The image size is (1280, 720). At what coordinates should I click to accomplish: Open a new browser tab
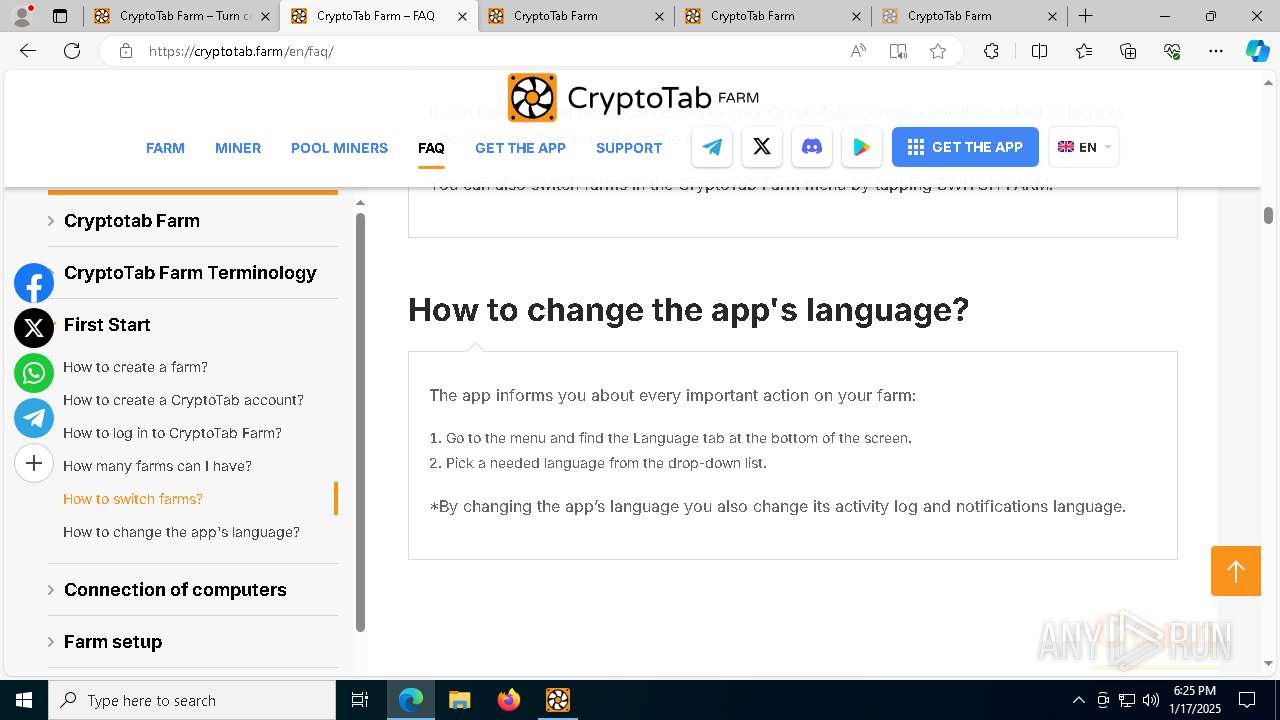[1085, 16]
